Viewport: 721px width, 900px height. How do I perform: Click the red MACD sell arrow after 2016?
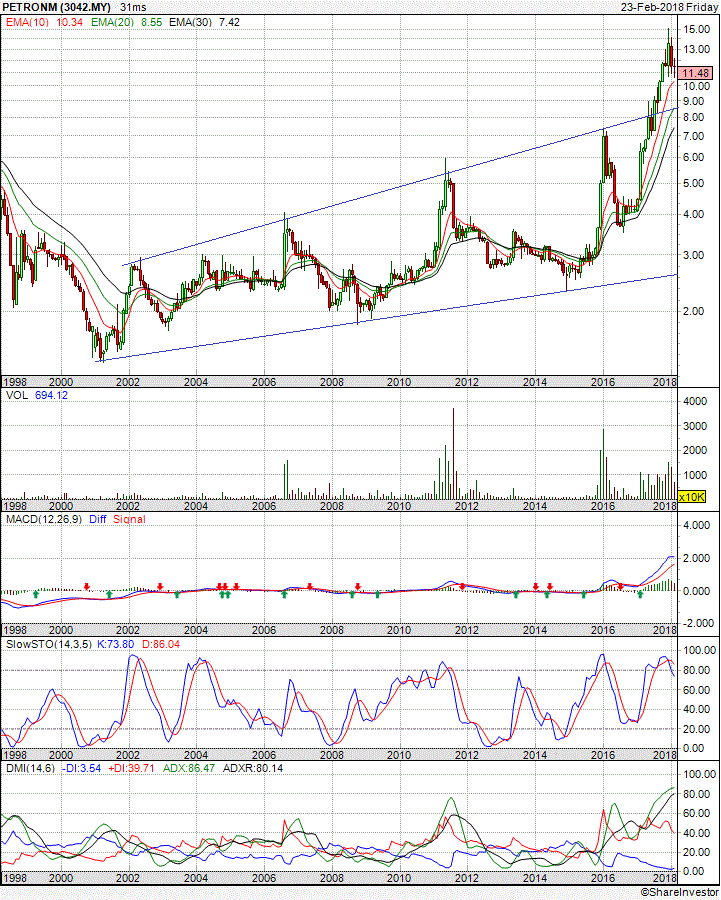pyautogui.click(x=621, y=587)
